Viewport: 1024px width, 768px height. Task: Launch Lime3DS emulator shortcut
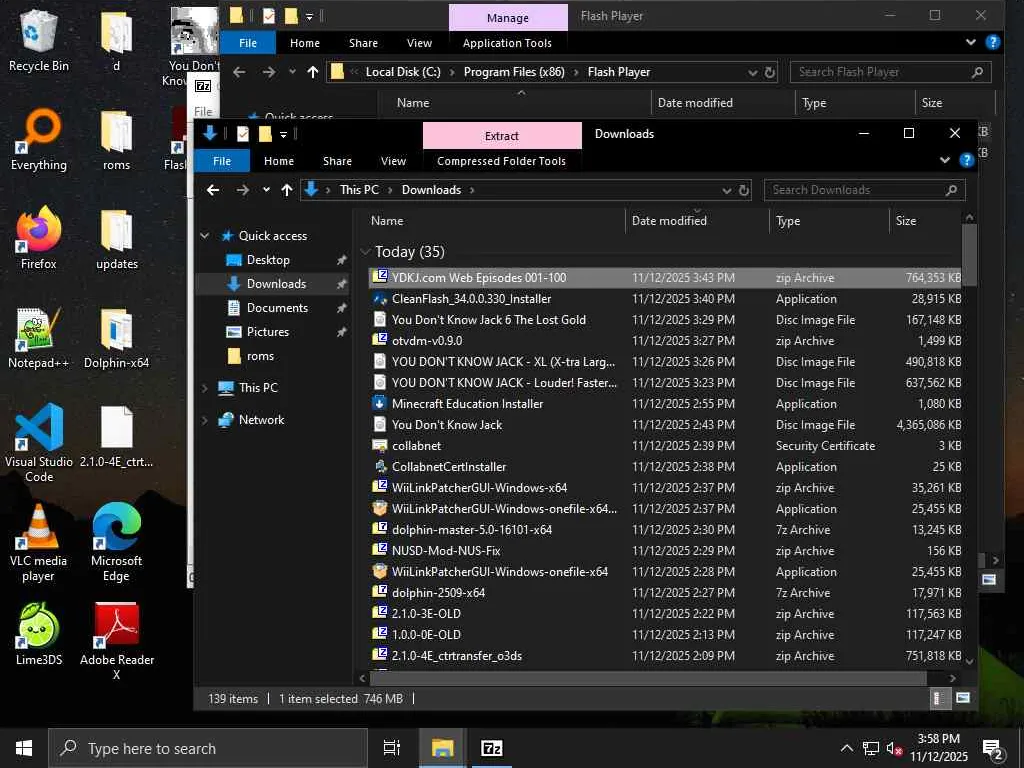(39, 634)
